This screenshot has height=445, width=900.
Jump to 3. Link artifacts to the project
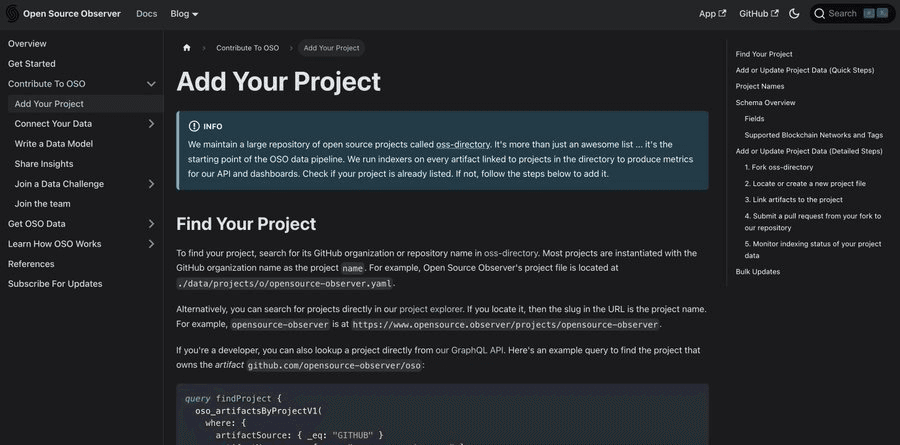click(x=794, y=200)
